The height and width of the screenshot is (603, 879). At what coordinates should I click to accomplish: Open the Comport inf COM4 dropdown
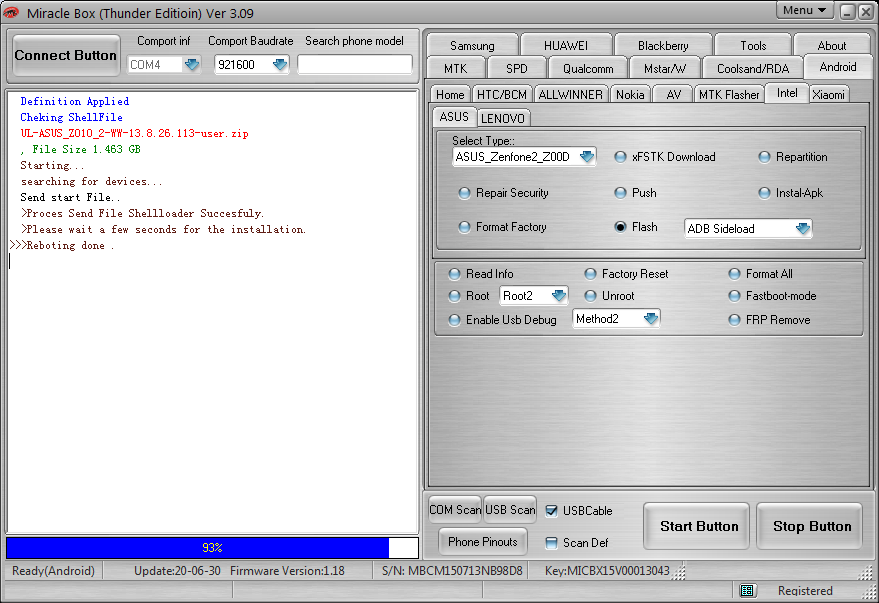click(x=192, y=64)
